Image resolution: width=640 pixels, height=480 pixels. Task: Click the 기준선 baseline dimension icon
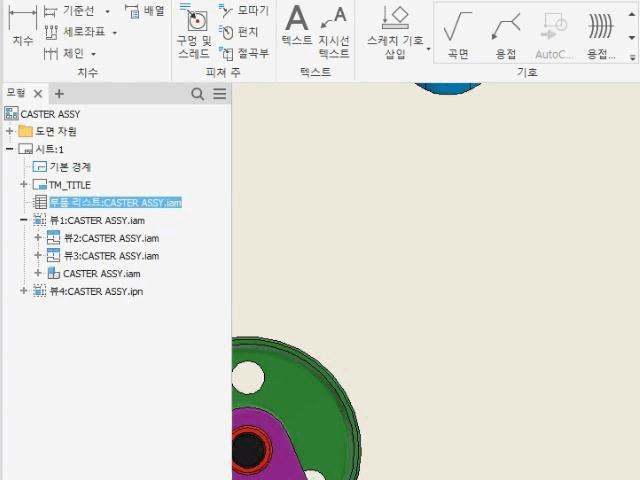[51, 11]
